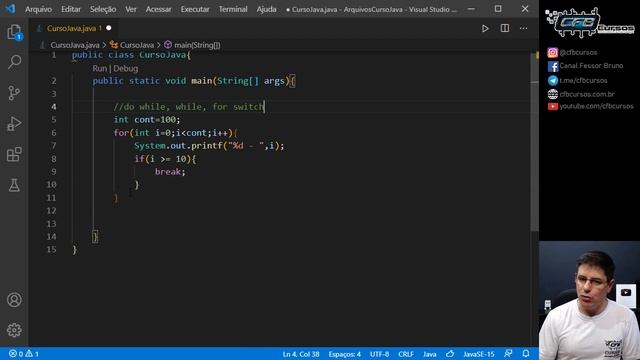Open the Accounts menu icon
This screenshot has height=360, width=640.
tap(14, 300)
